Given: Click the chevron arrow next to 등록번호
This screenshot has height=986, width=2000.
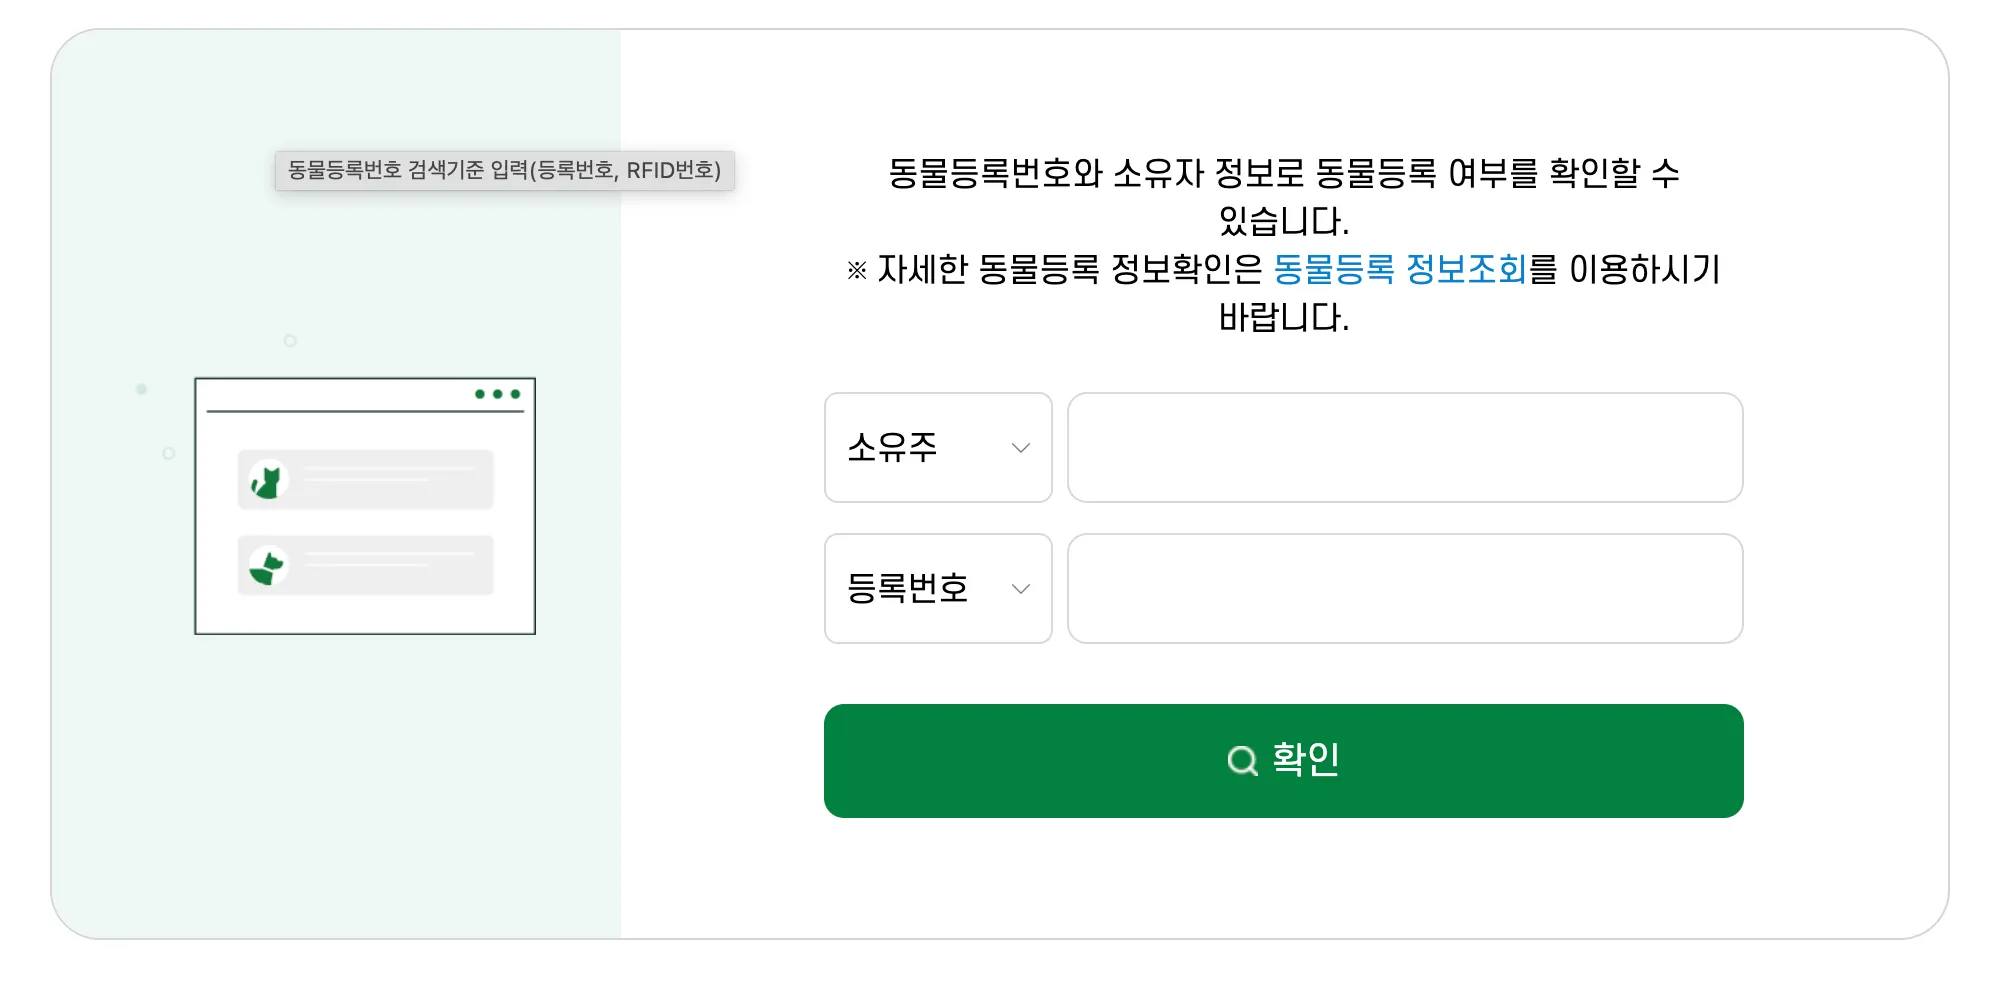Looking at the screenshot, I should (x=1020, y=589).
